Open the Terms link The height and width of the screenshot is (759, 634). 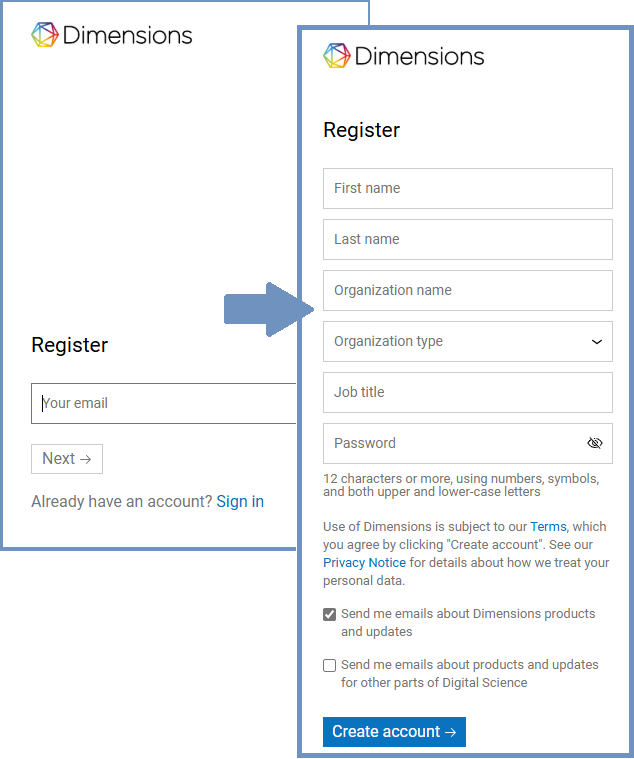click(x=548, y=527)
